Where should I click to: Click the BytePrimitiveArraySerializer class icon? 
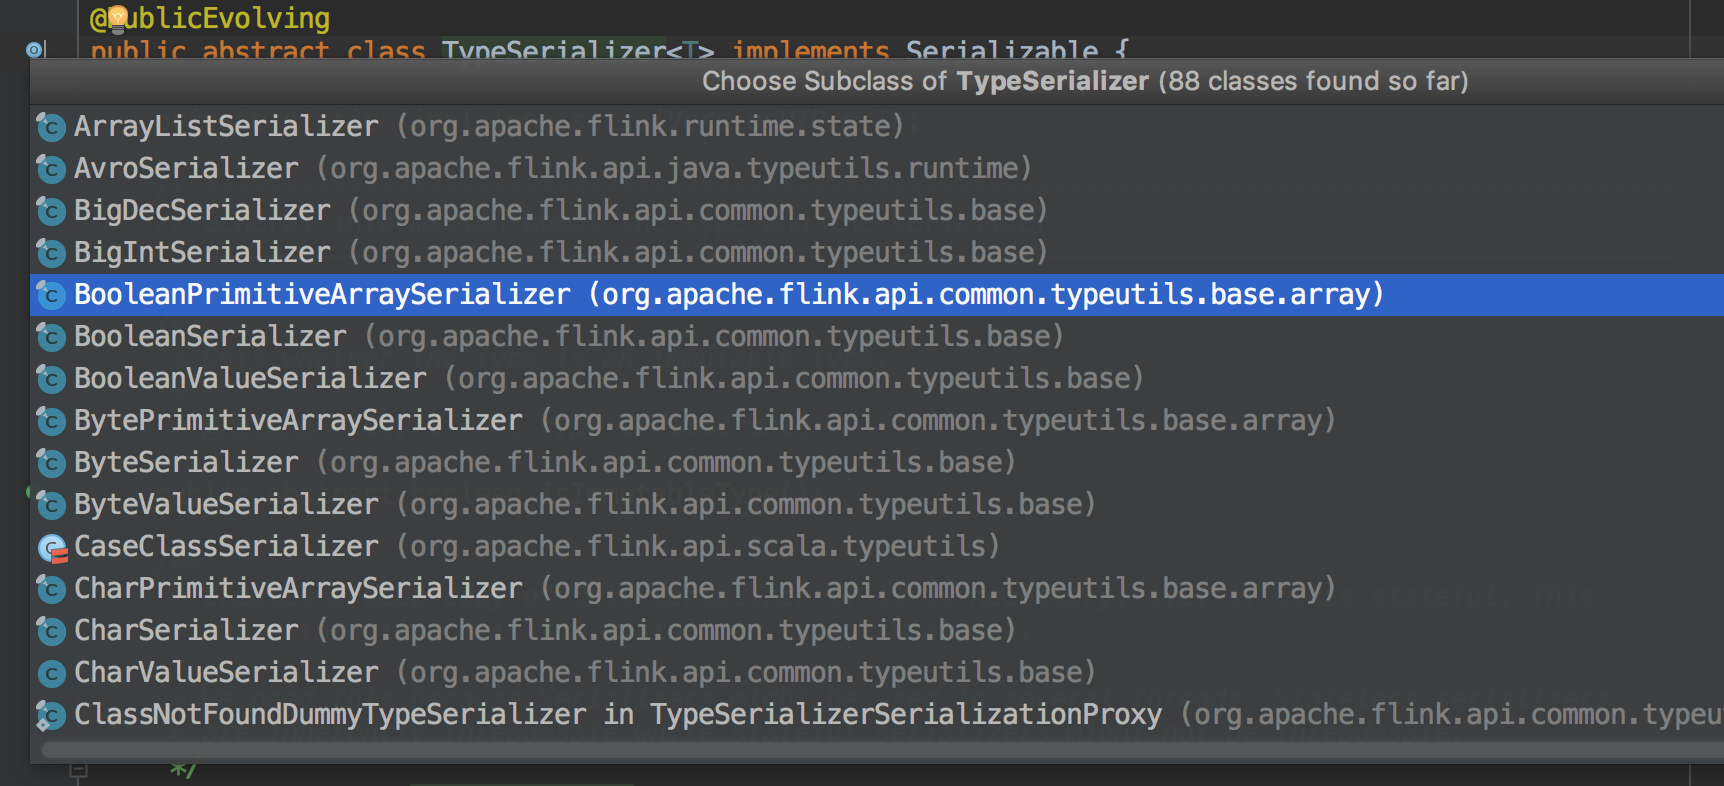51,421
